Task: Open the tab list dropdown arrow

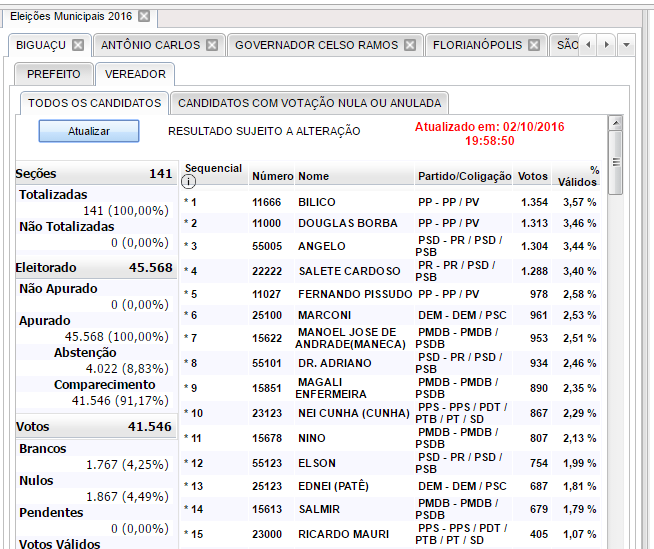Action: pyautogui.click(x=626, y=45)
